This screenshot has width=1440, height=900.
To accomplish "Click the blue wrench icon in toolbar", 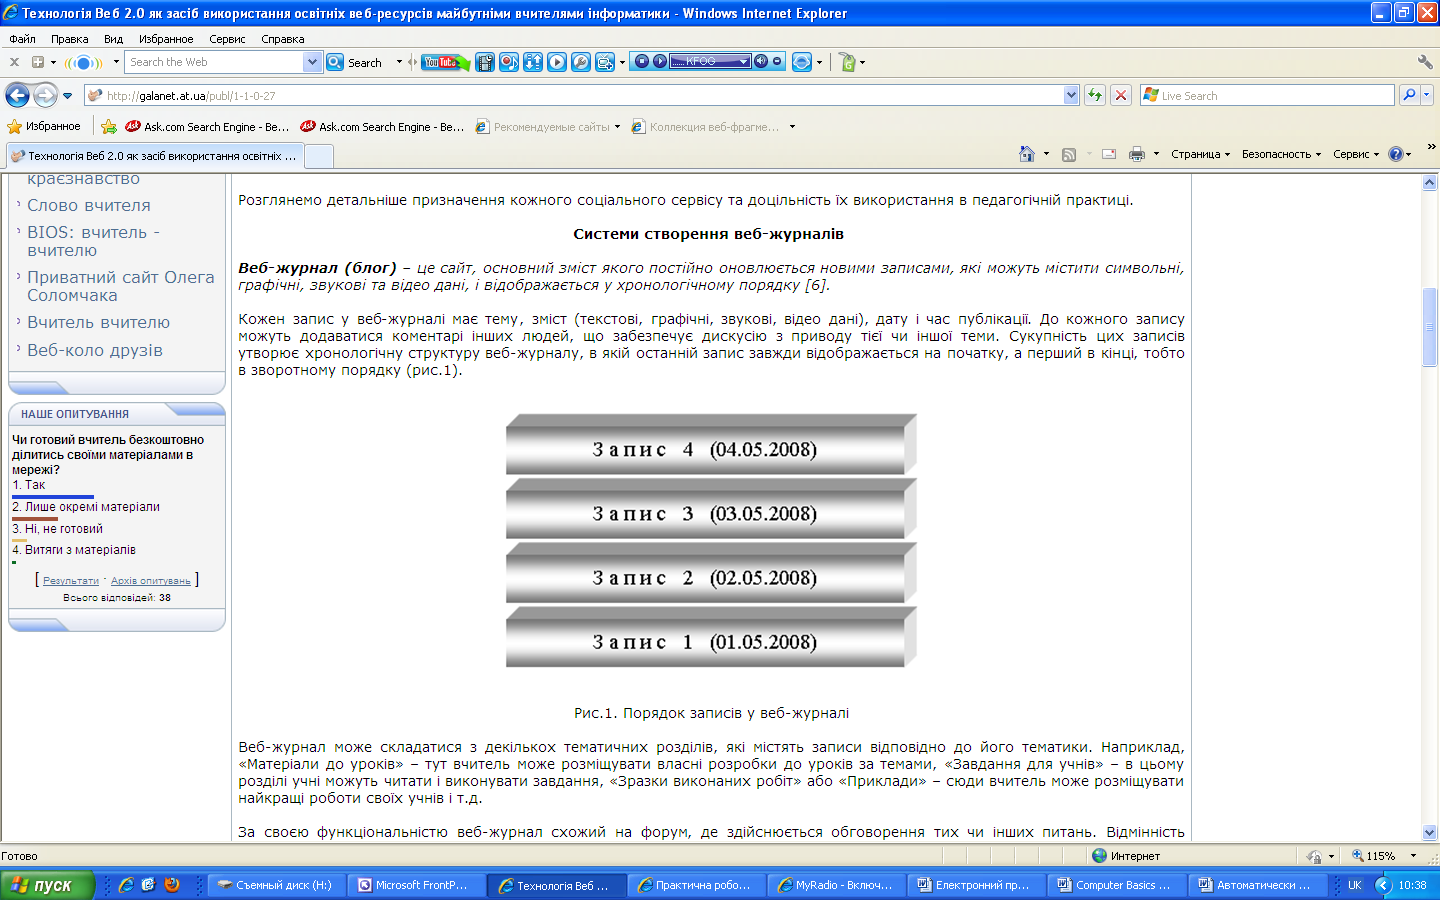I will [x=581, y=62].
